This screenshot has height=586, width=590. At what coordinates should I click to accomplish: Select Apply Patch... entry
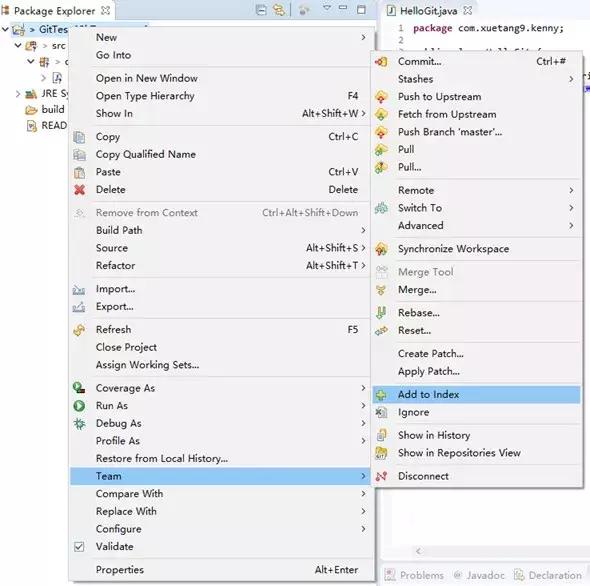coord(476,371)
